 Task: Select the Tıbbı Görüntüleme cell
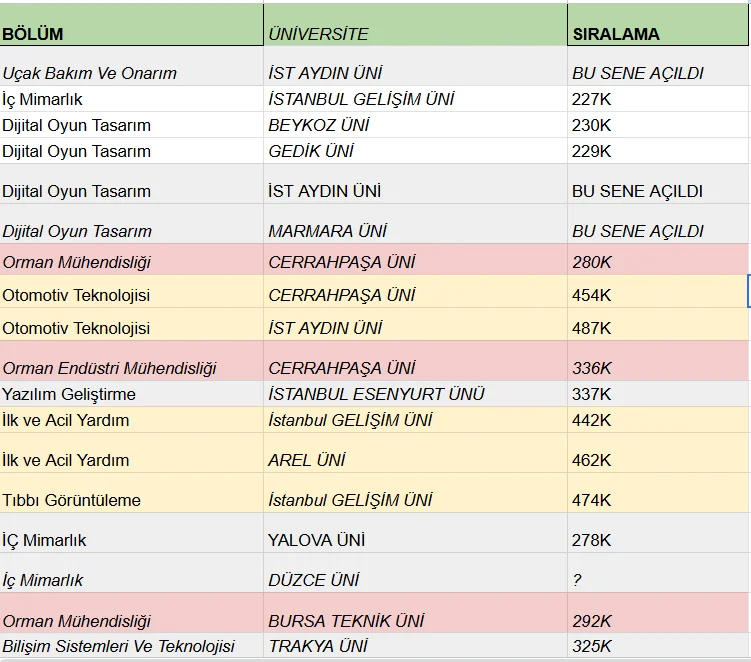(x=131, y=493)
